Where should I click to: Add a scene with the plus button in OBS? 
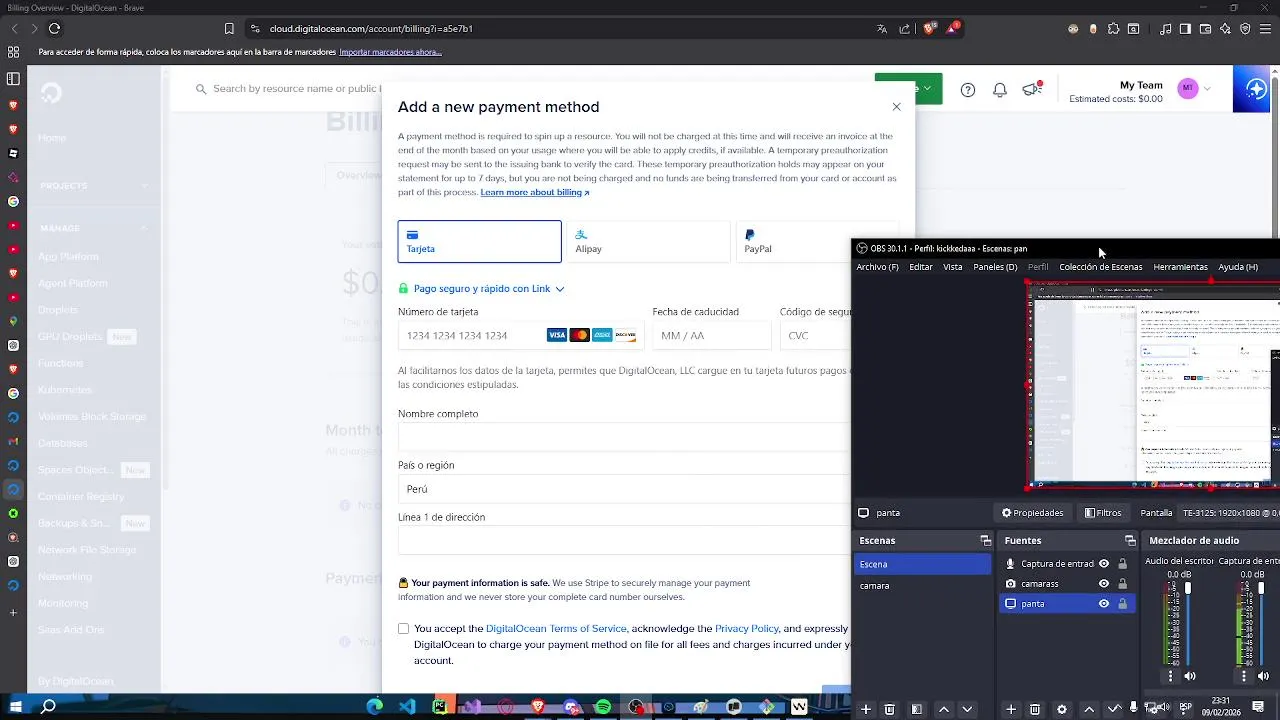(866, 709)
